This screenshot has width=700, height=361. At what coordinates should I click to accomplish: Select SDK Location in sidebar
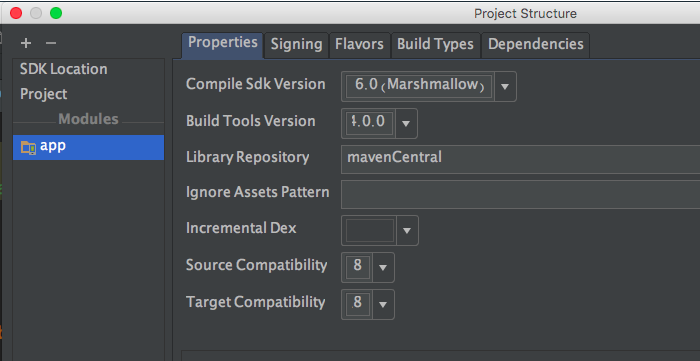(63, 69)
